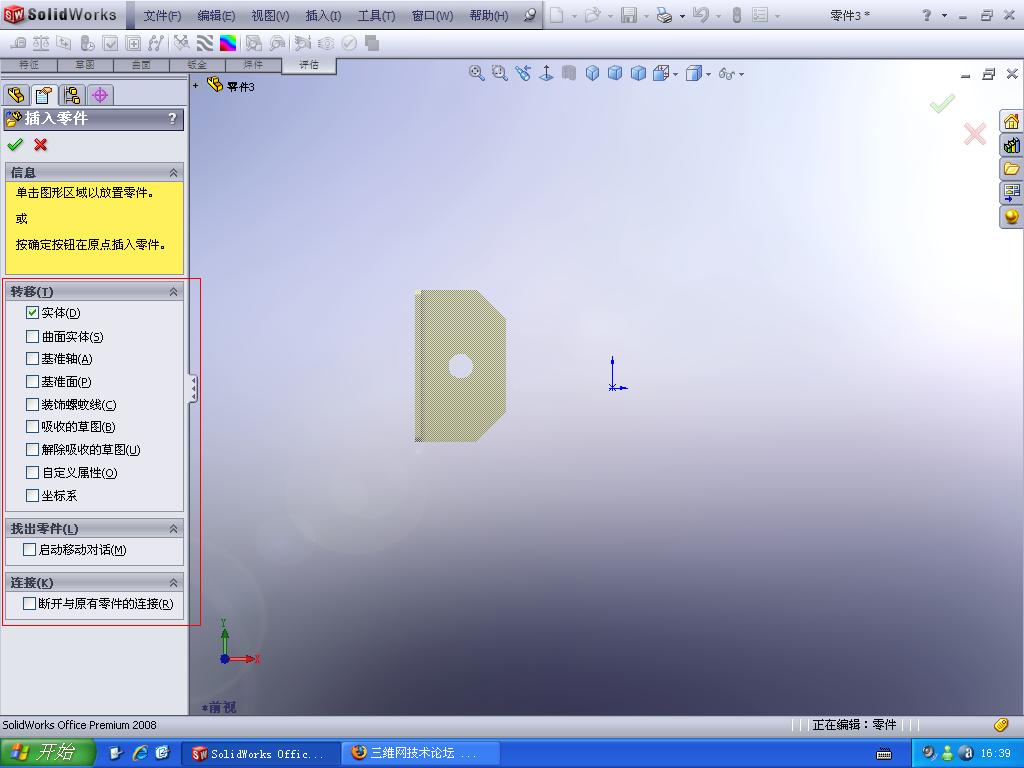The height and width of the screenshot is (768, 1024).
Task: Open the Help question mark dropdown arrow
Action: [944, 16]
